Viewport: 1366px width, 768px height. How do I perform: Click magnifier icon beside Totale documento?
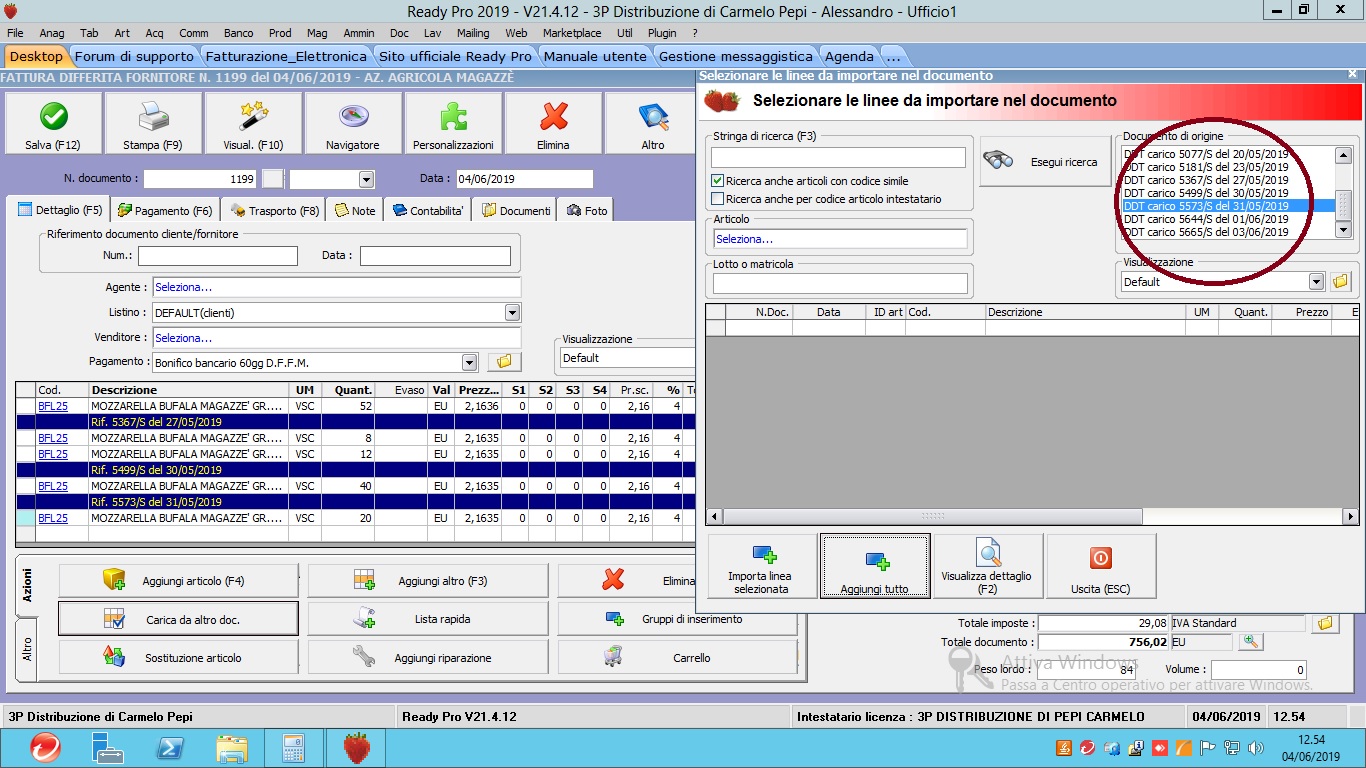pyautogui.click(x=1250, y=642)
